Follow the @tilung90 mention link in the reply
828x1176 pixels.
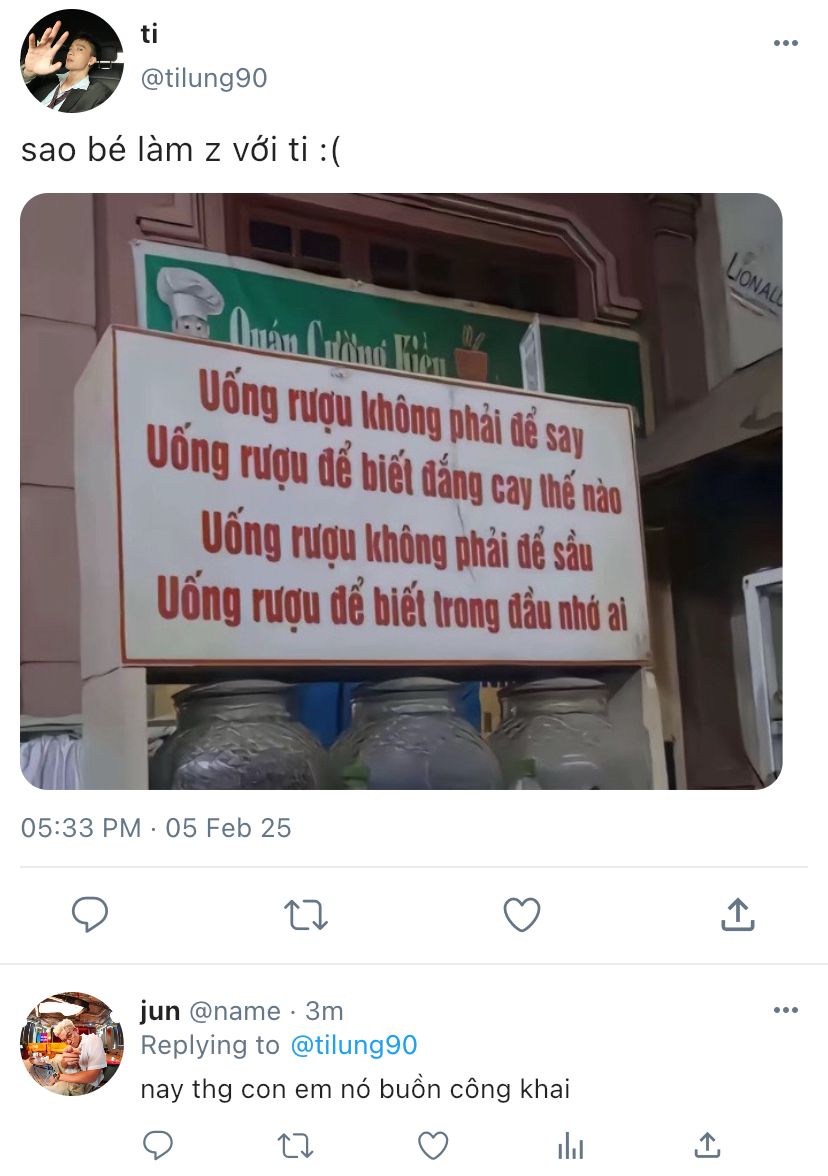click(x=353, y=1045)
